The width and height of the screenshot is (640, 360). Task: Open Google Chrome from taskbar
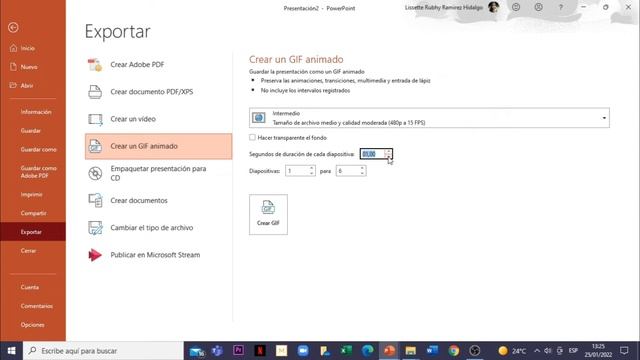tap(453, 351)
